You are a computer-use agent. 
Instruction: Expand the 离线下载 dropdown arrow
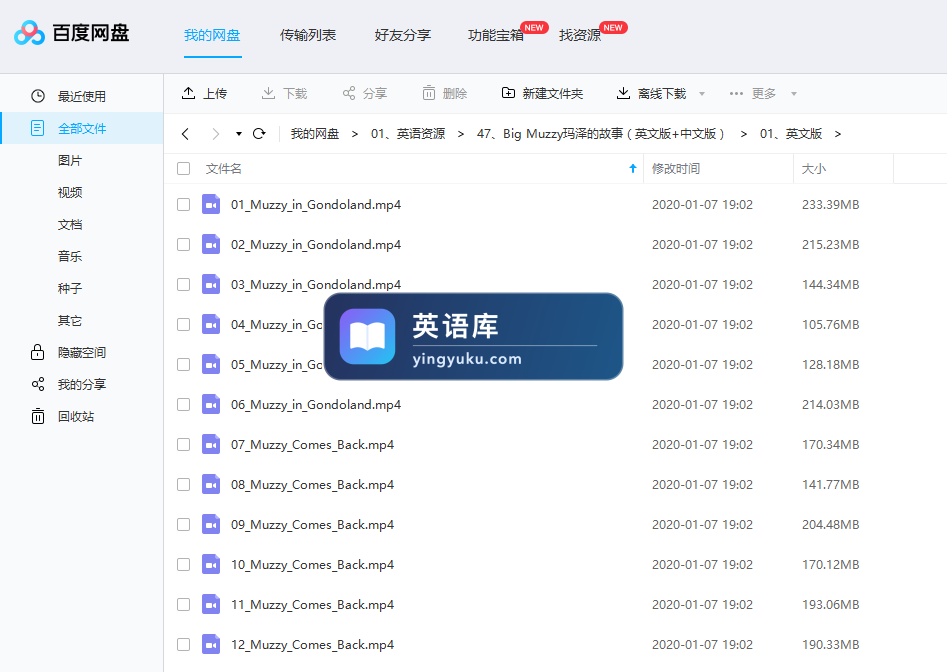(702, 94)
